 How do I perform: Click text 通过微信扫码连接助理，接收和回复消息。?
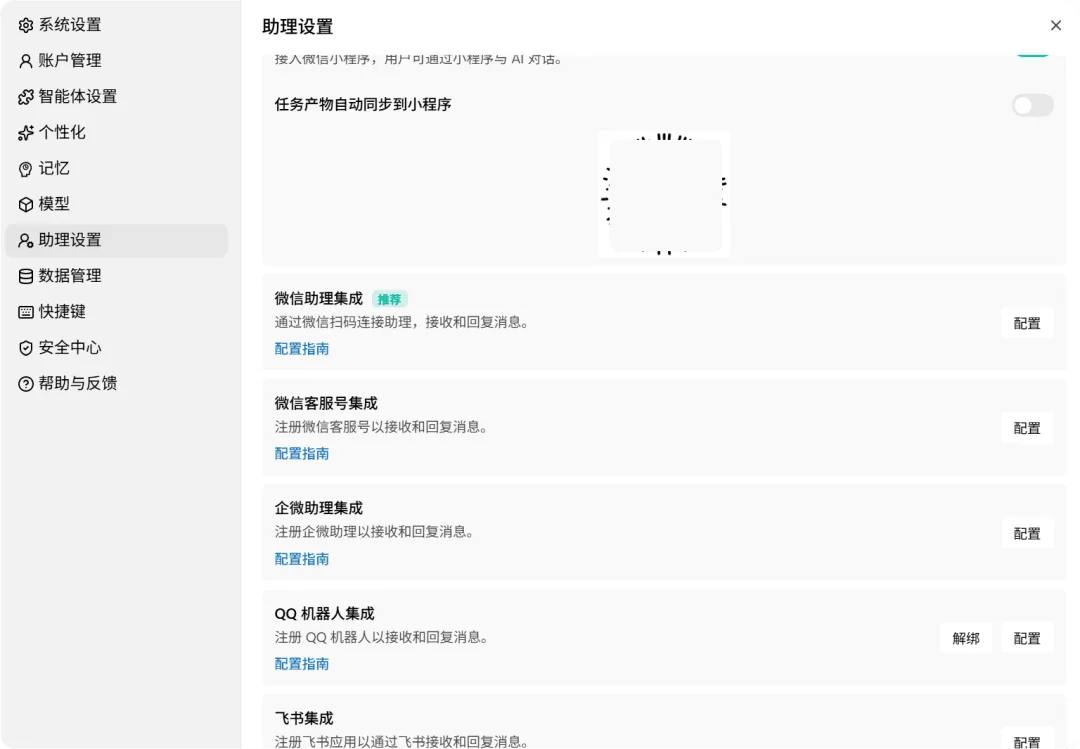coord(403,322)
